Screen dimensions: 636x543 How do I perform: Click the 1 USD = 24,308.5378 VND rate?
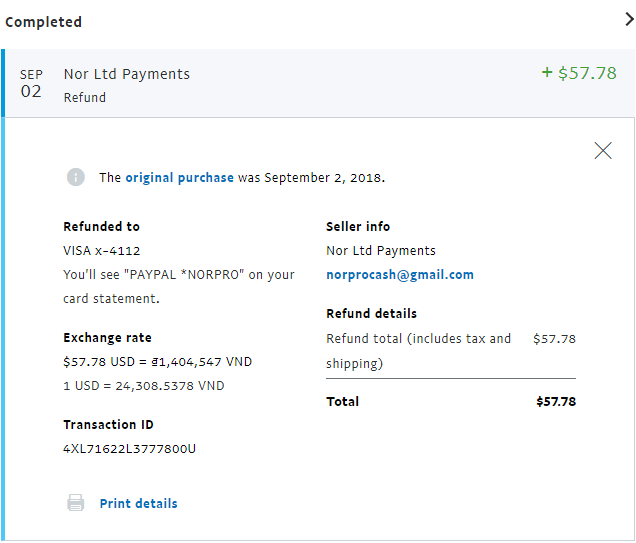pyautogui.click(x=143, y=386)
